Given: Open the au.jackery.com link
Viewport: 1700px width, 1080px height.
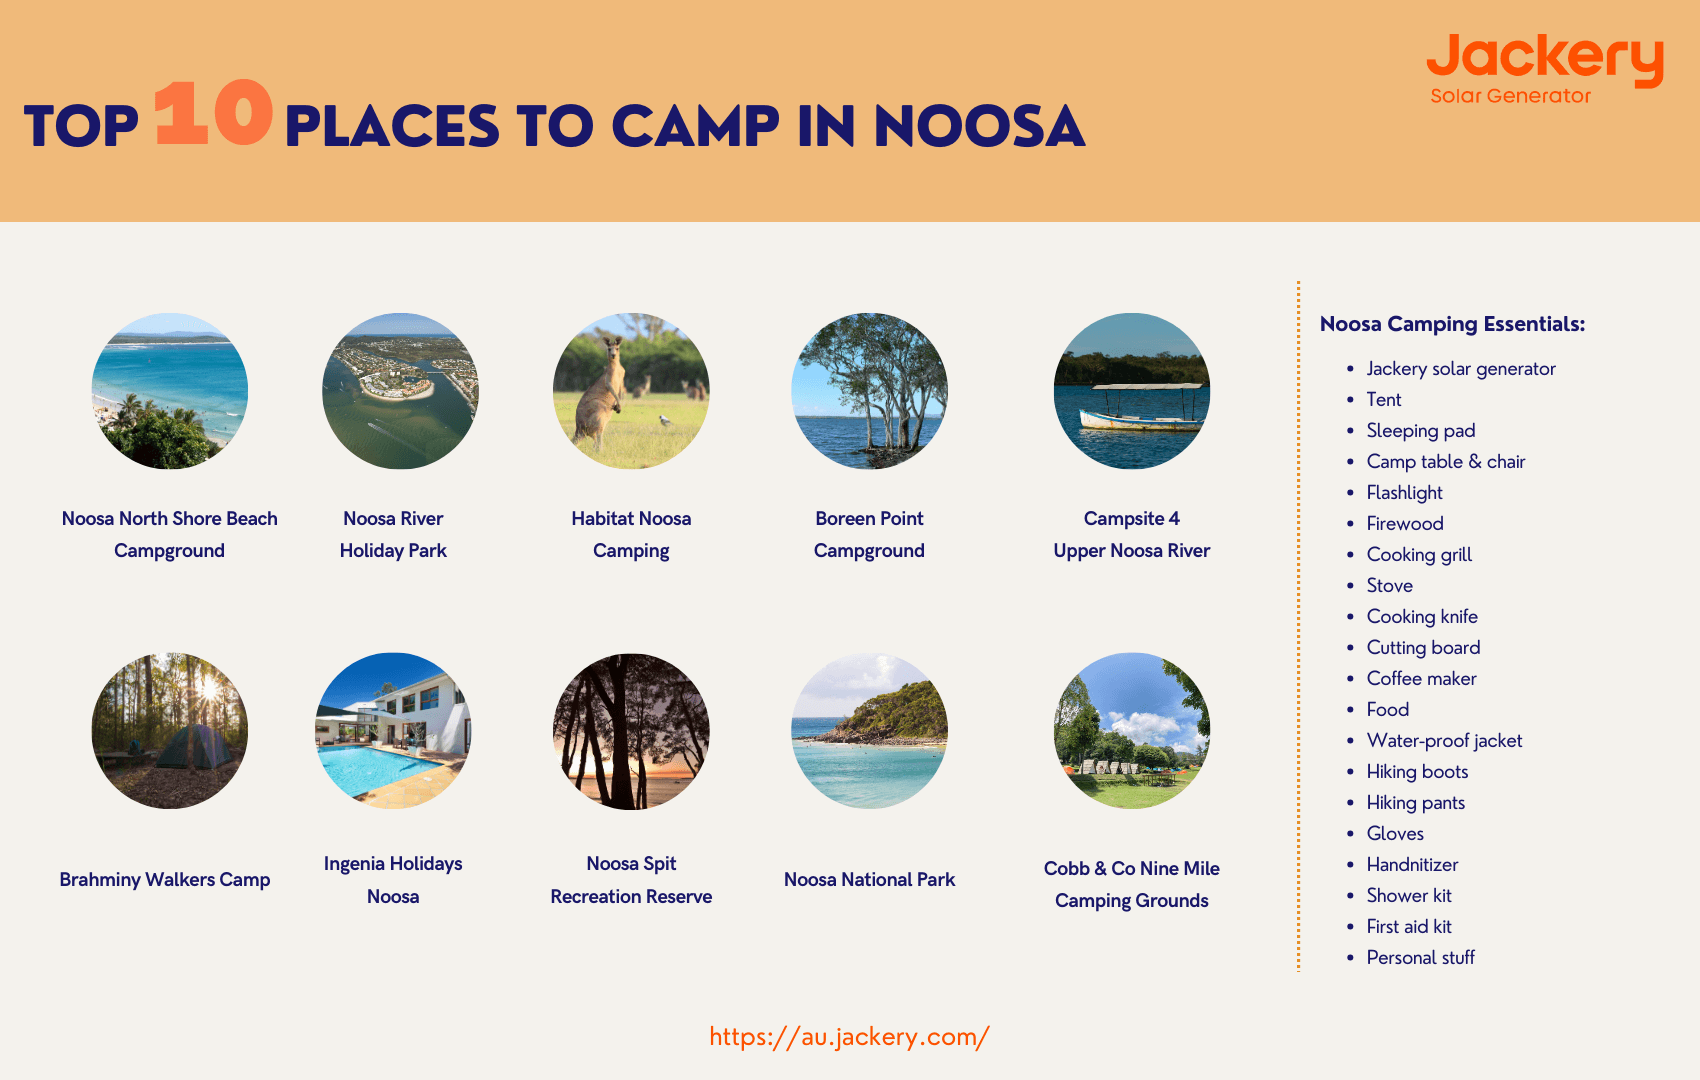Looking at the screenshot, I should click(x=849, y=1036).
